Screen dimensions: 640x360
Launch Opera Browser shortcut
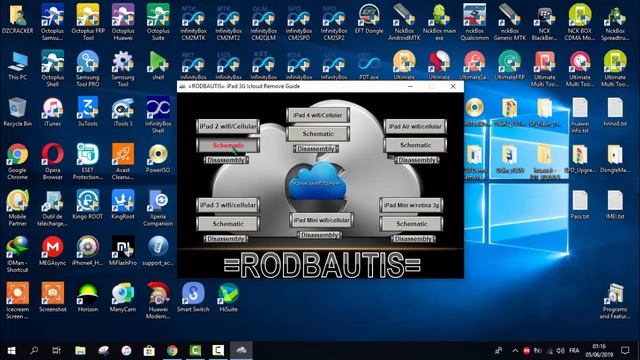52,161
